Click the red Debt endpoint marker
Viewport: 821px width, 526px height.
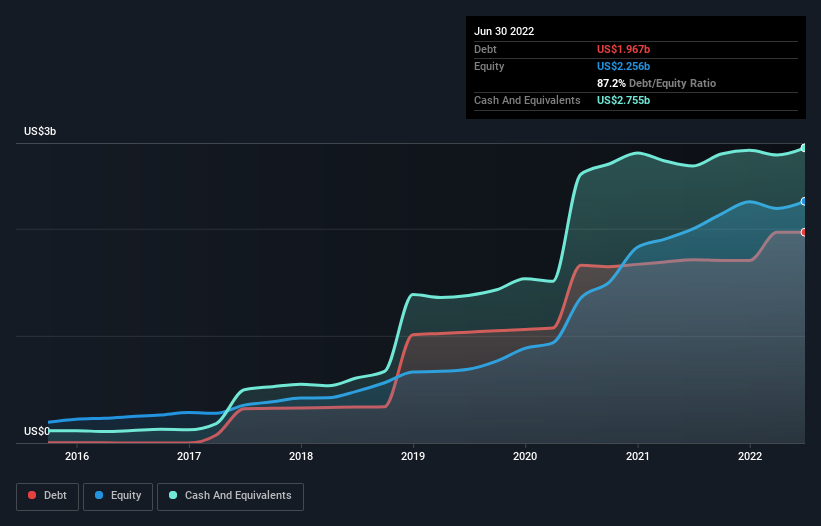pos(804,232)
